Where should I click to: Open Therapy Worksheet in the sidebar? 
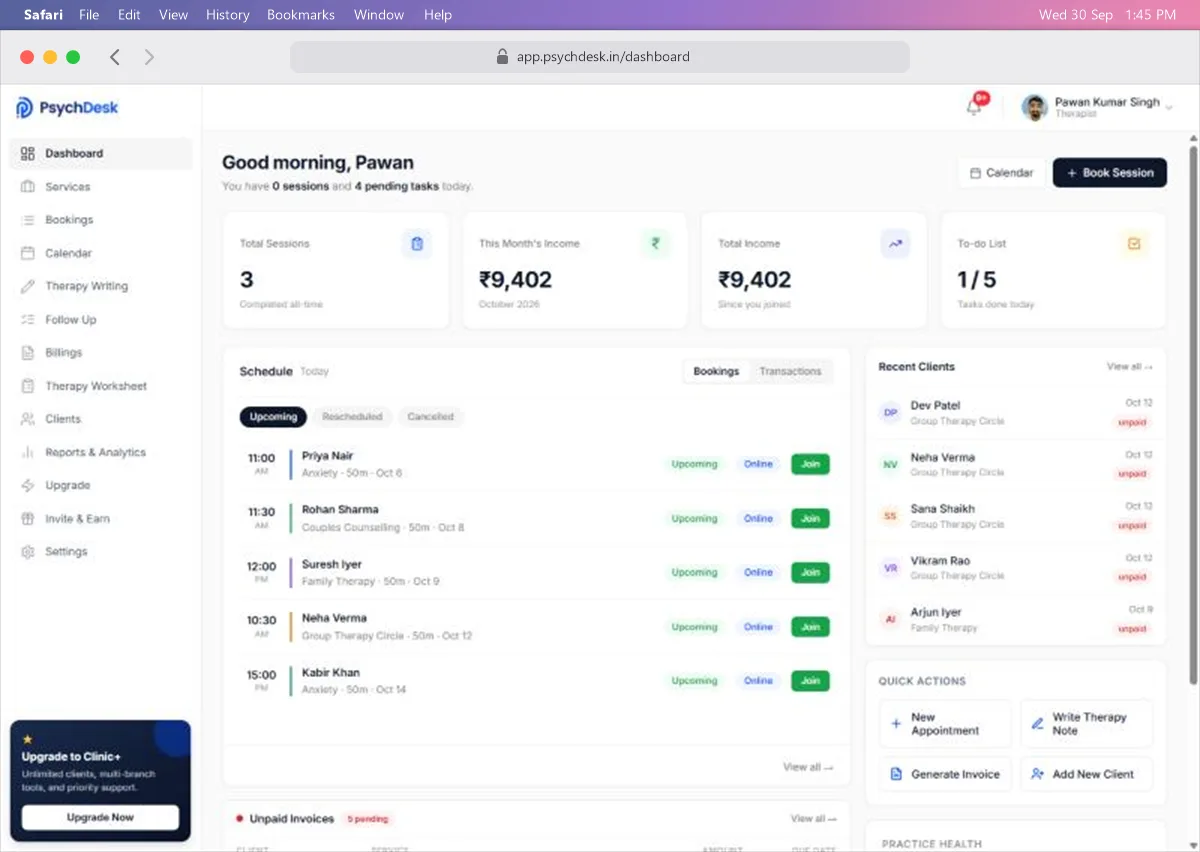pos(100,386)
